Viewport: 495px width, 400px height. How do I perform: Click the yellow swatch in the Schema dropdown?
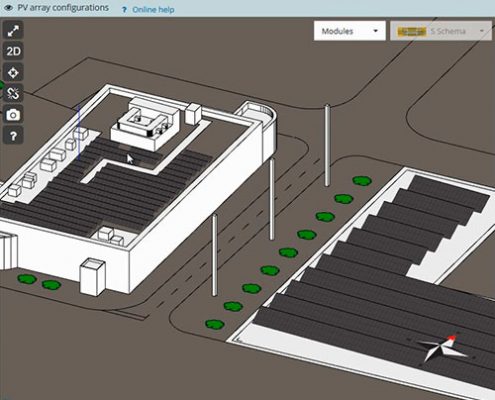click(x=412, y=31)
